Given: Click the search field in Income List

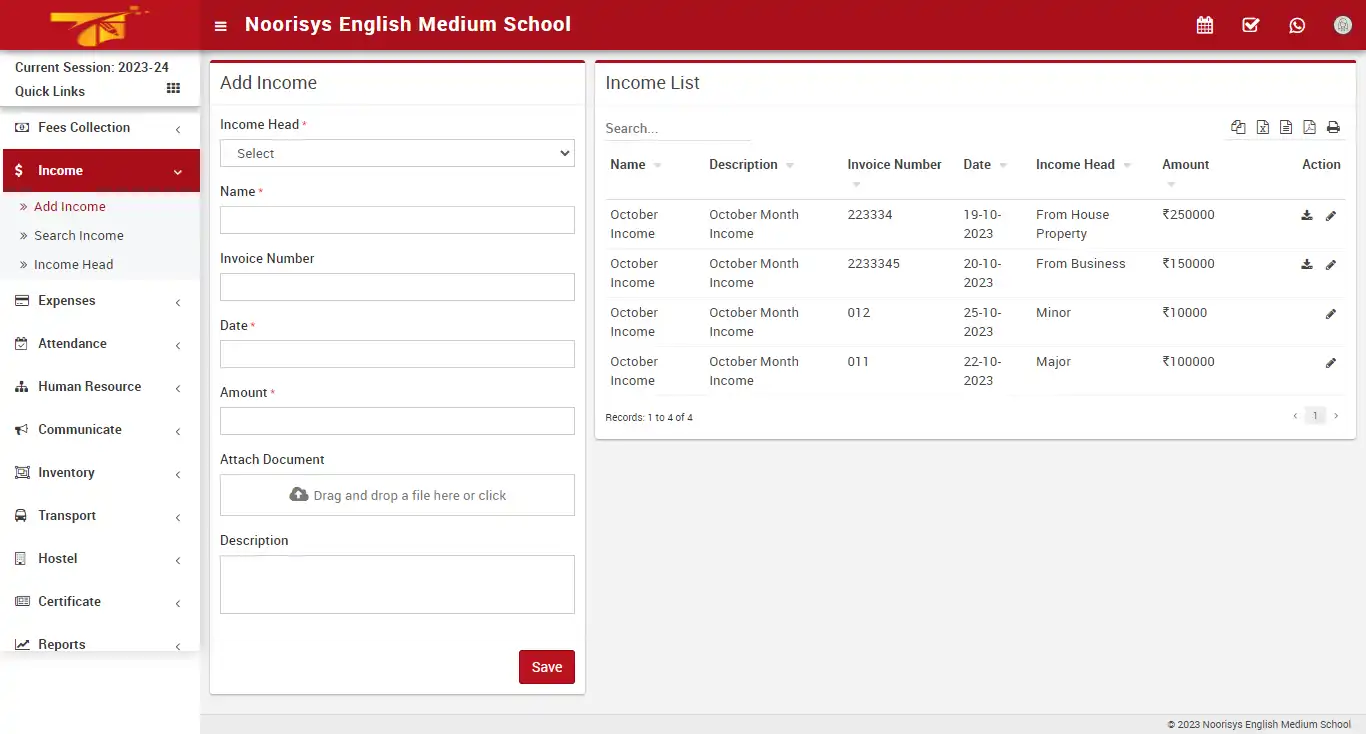Looking at the screenshot, I should click(676, 128).
